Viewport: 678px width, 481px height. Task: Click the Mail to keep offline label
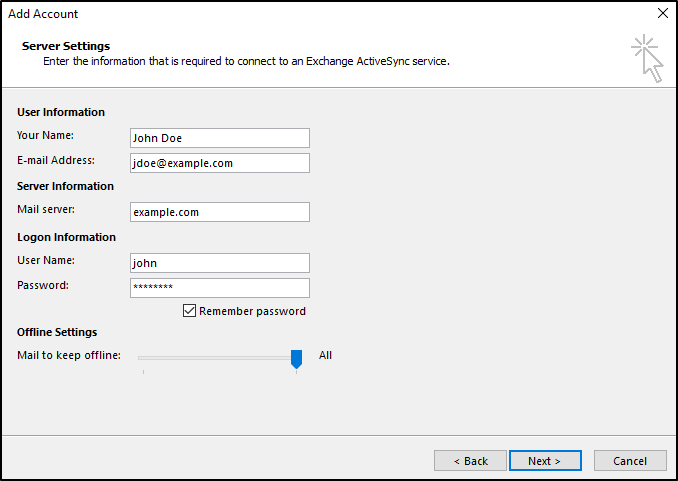pyautogui.click(x=69, y=356)
